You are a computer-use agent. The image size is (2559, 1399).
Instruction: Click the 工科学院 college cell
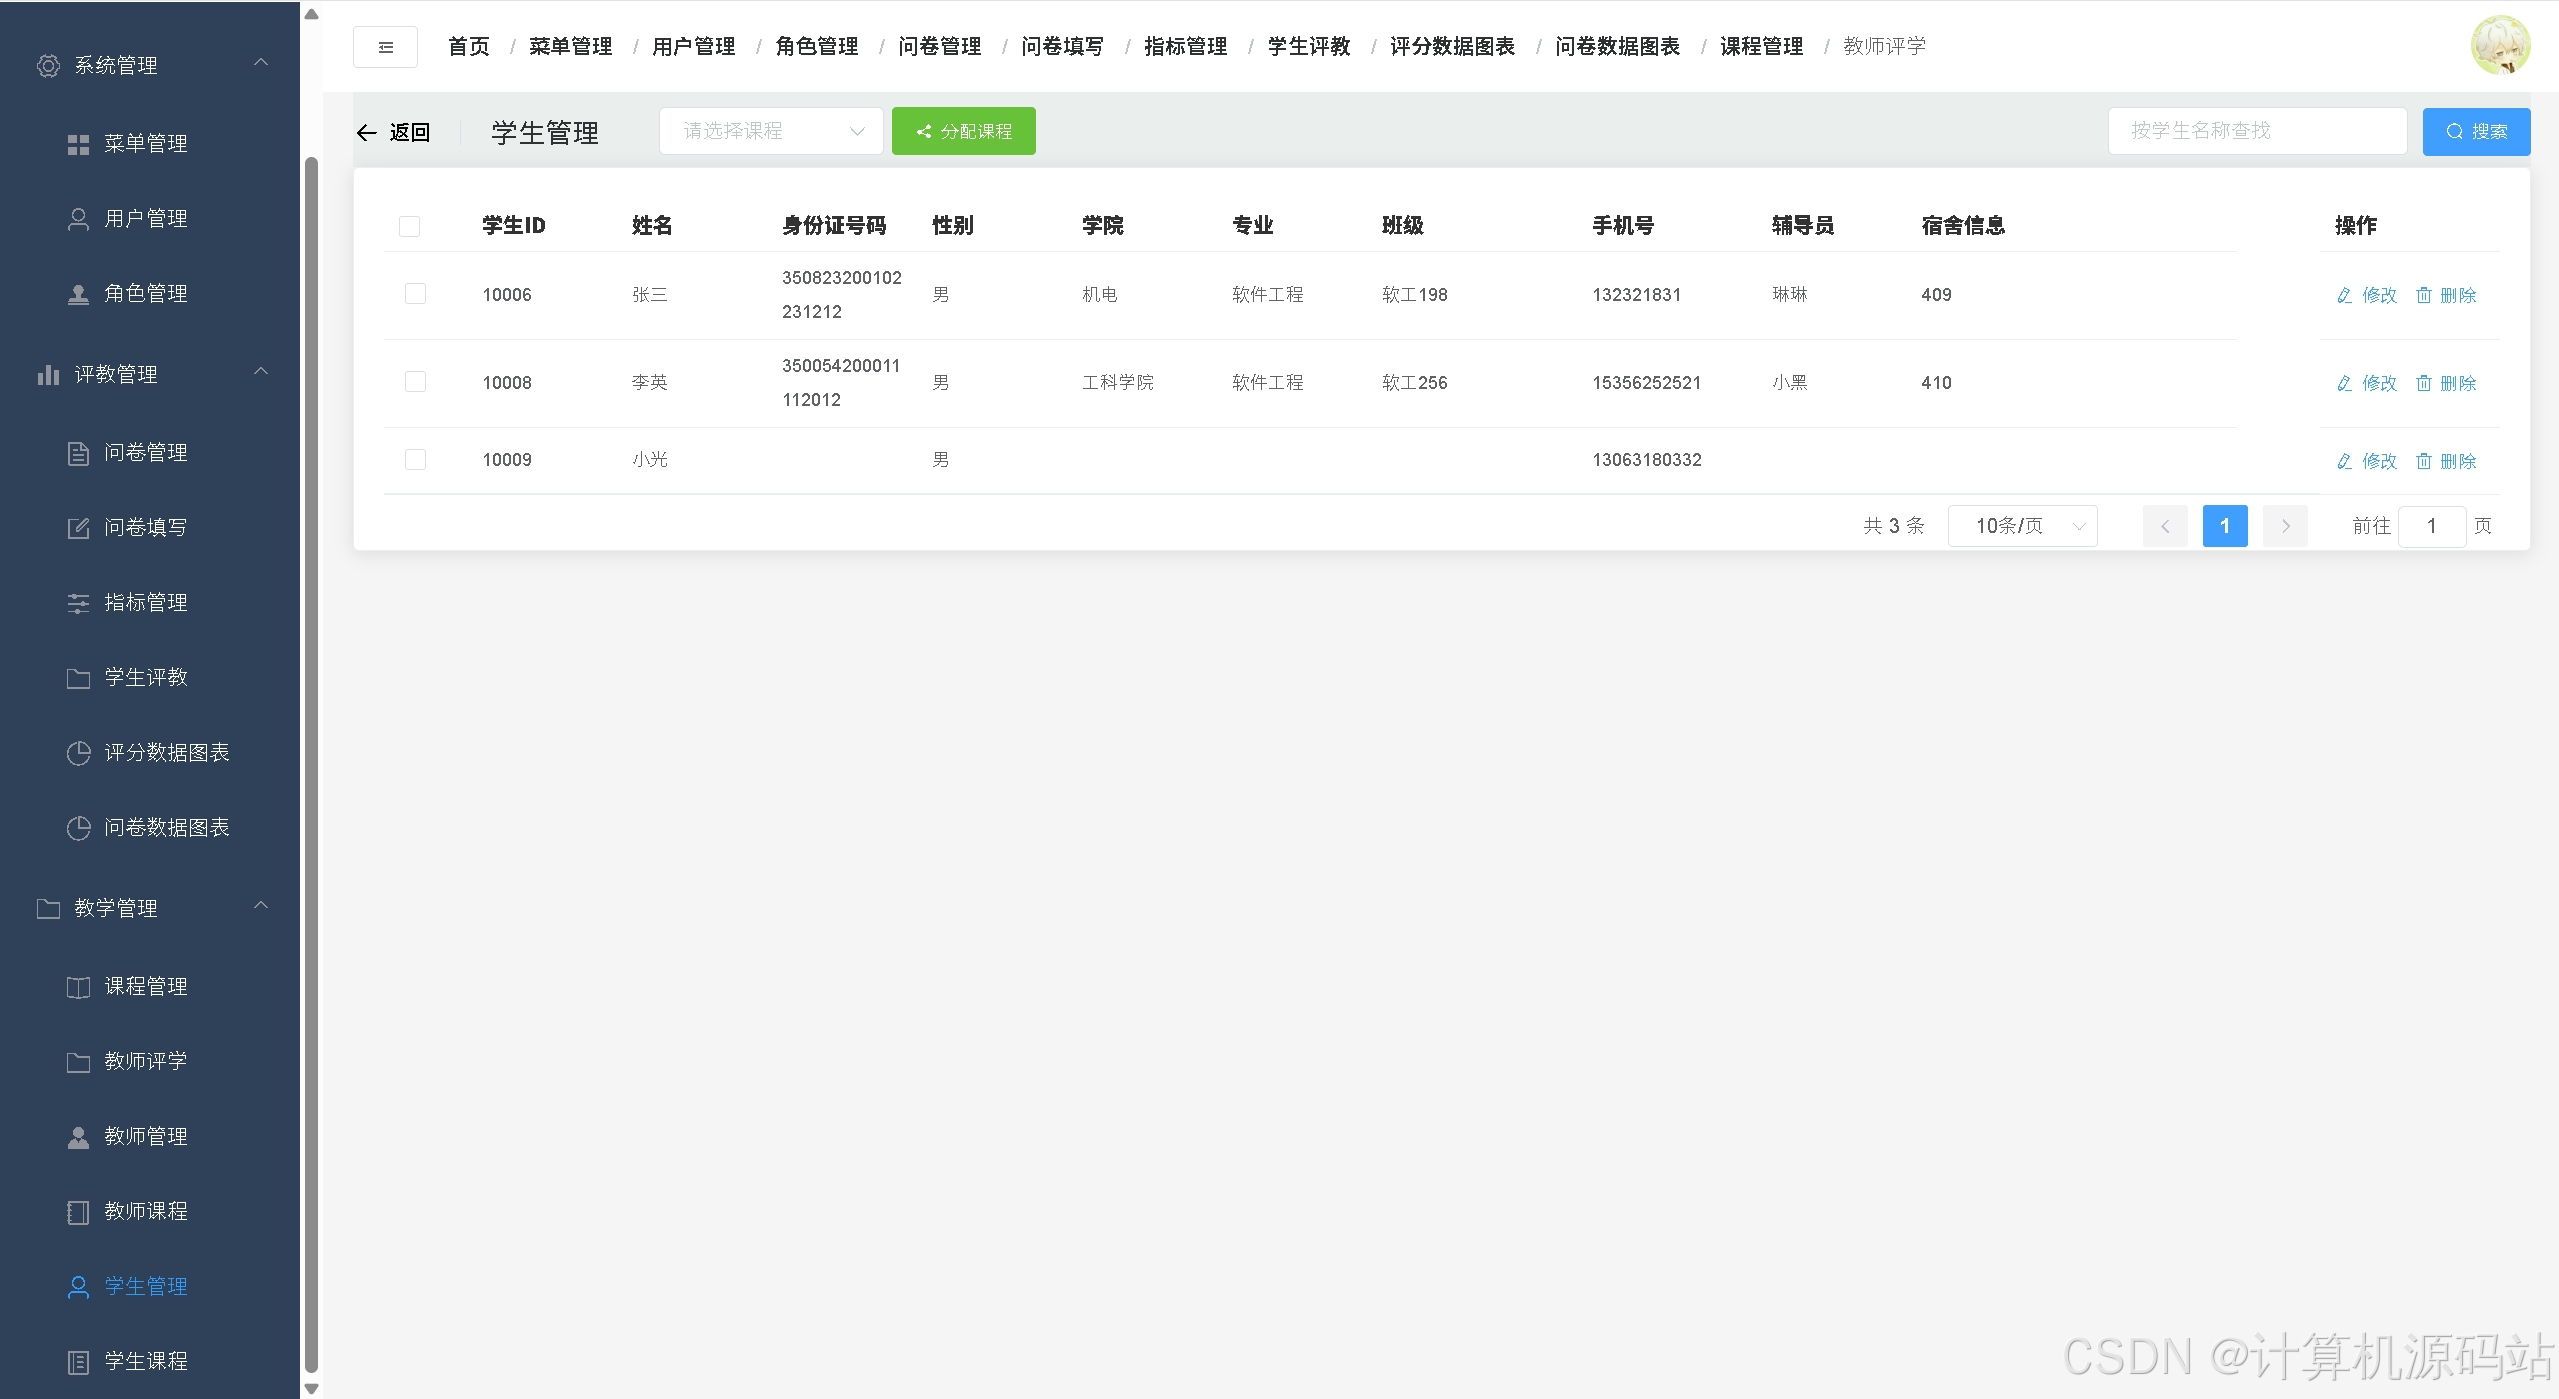[1118, 383]
